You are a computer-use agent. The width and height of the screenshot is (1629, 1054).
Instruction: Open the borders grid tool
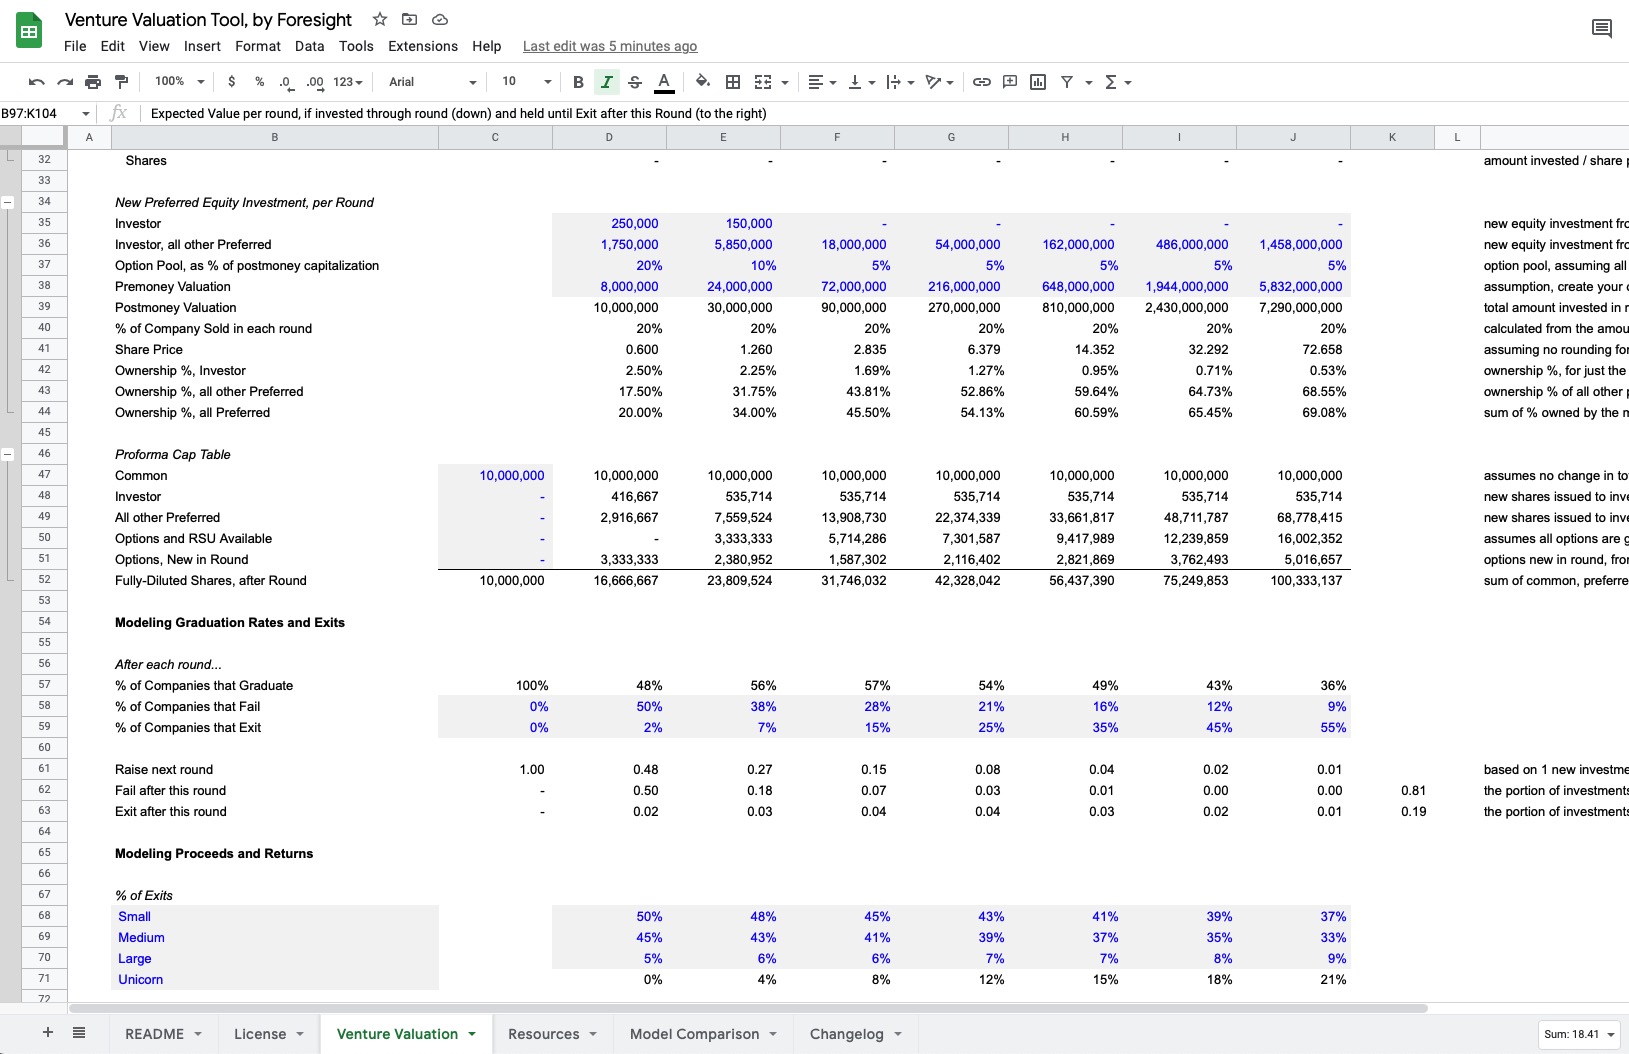tap(733, 82)
